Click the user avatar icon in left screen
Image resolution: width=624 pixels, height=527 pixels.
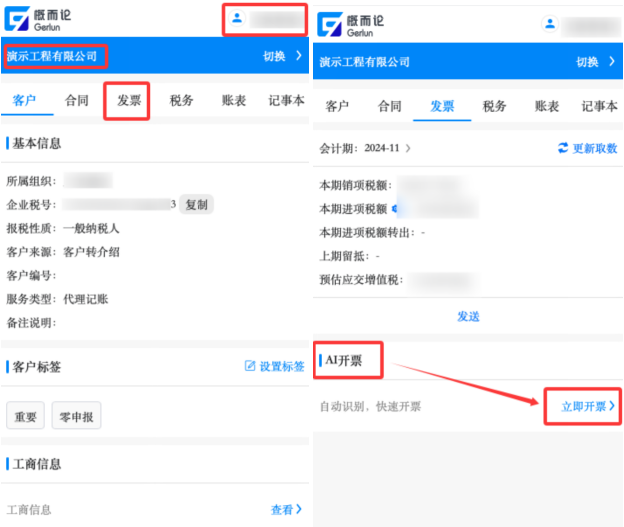pyautogui.click(x=237, y=18)
